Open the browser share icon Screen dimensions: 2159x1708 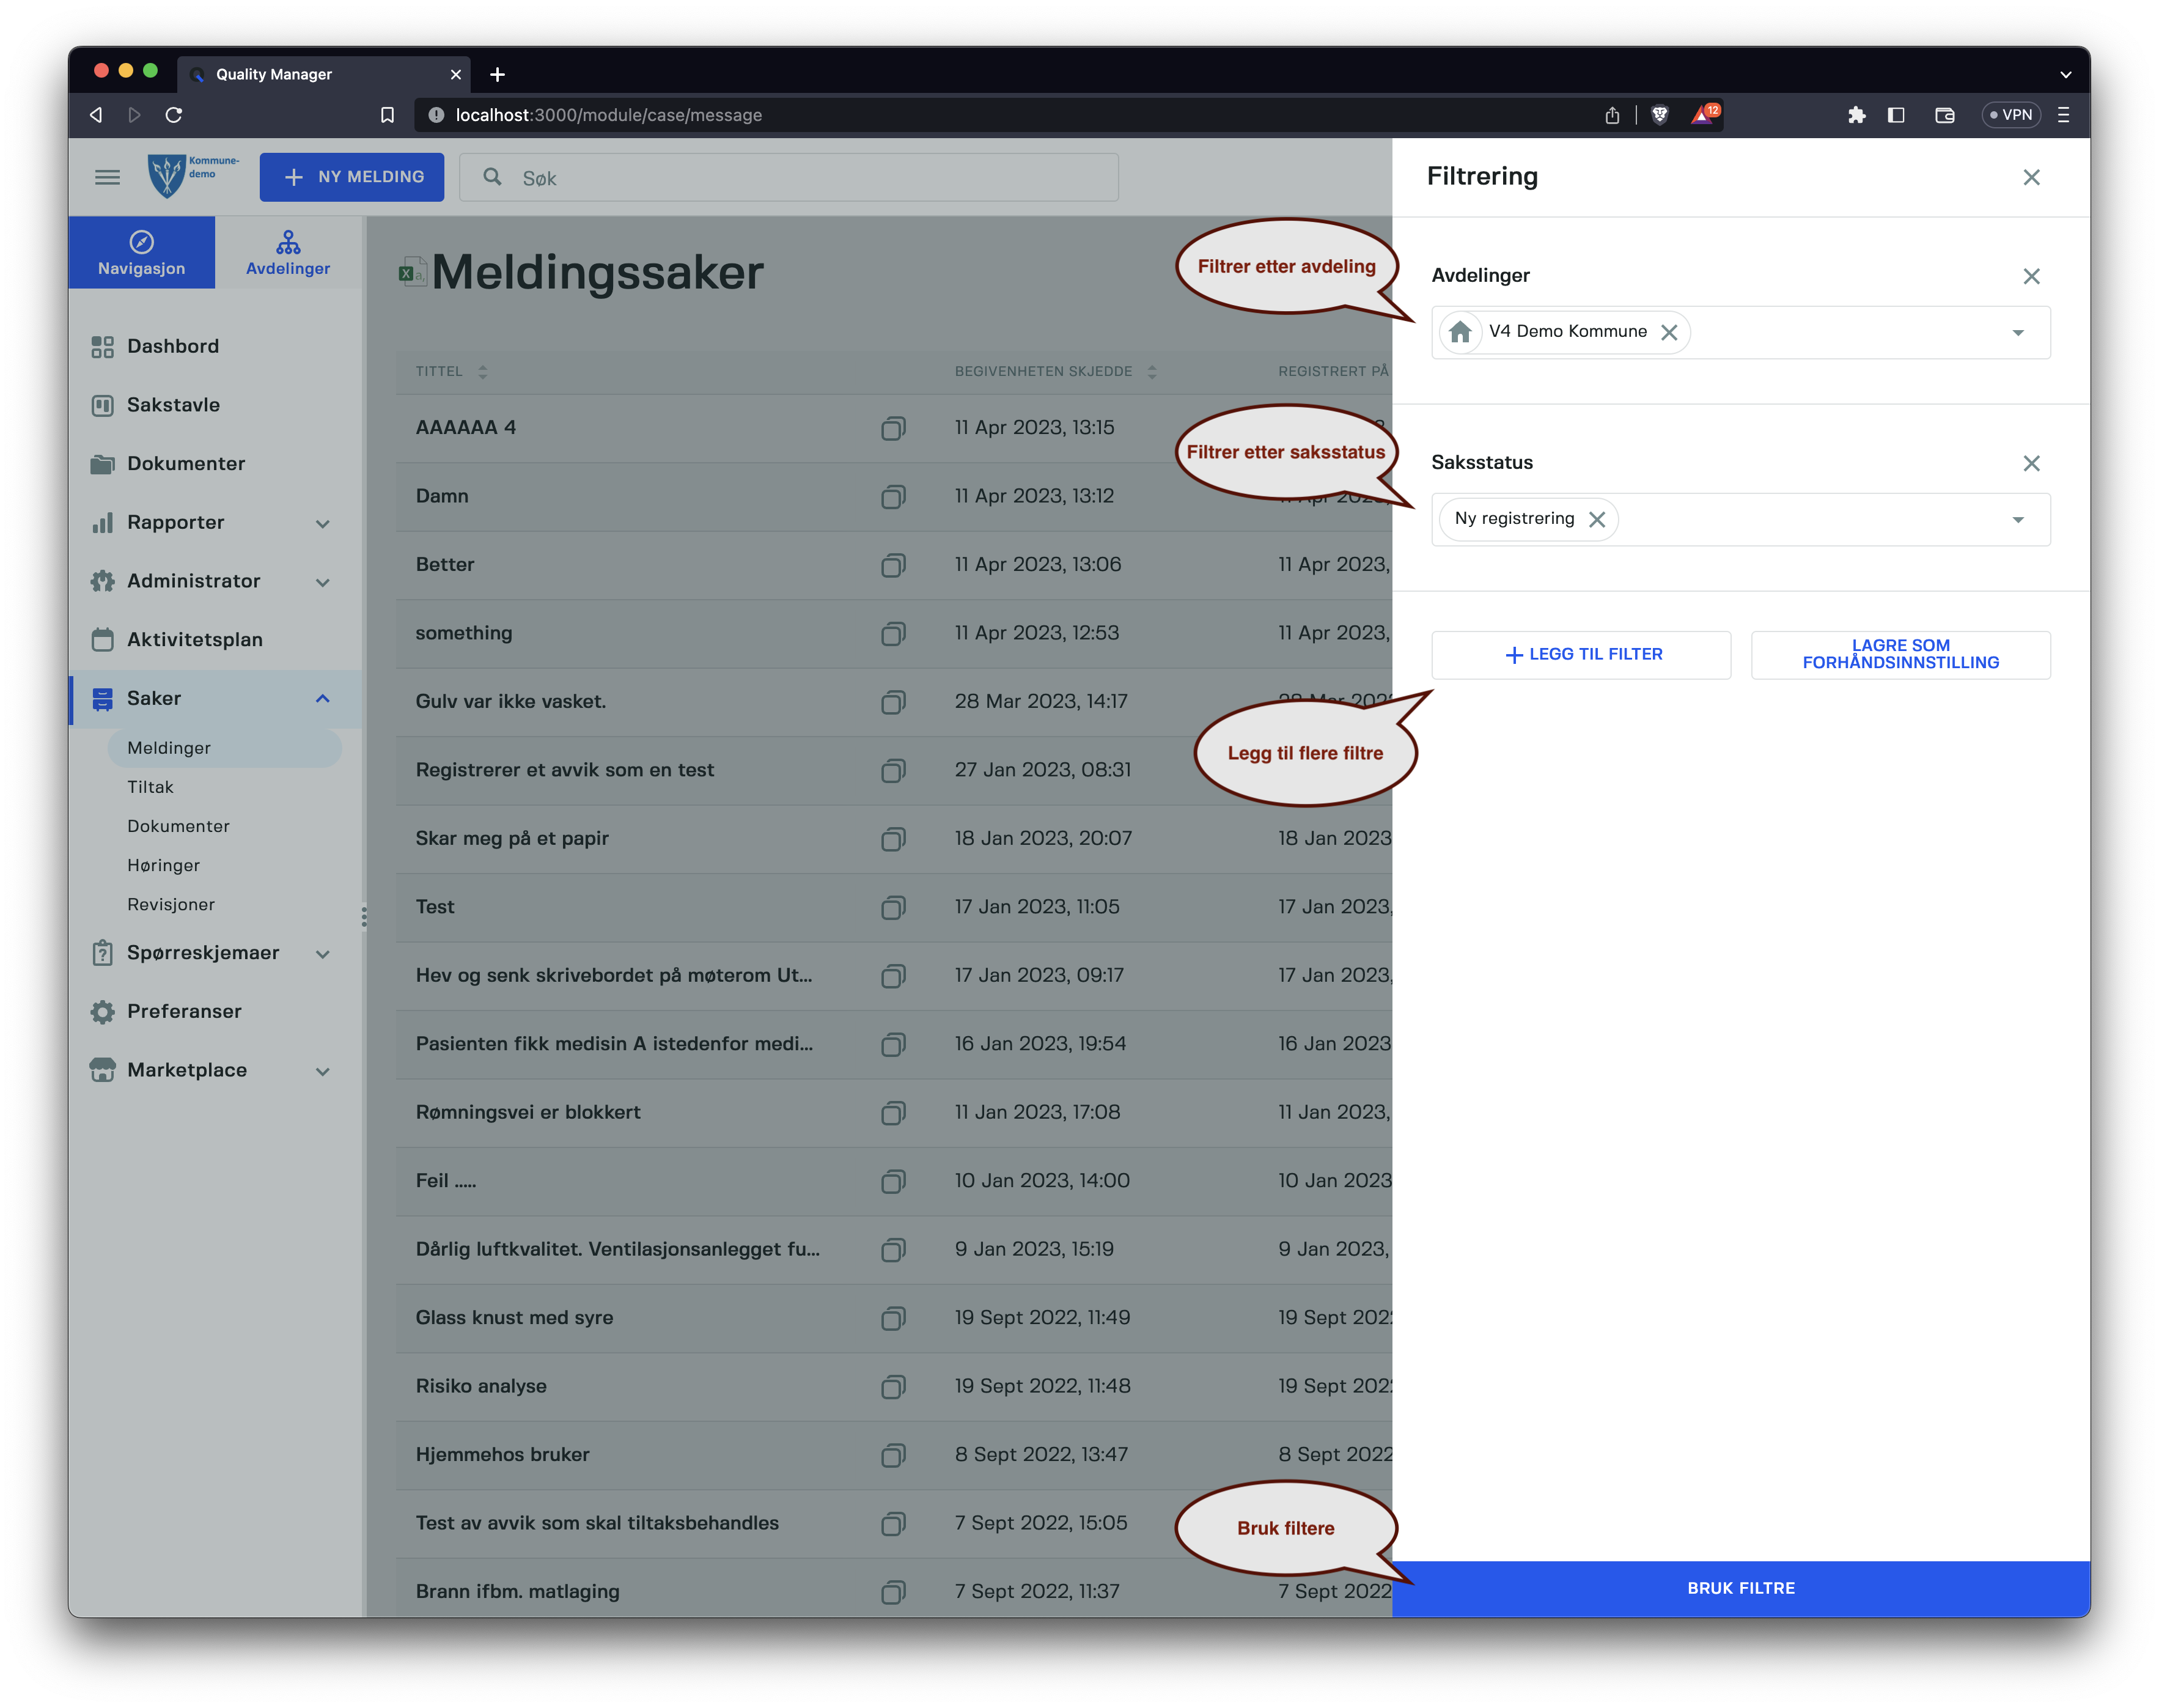point(1612,115)
